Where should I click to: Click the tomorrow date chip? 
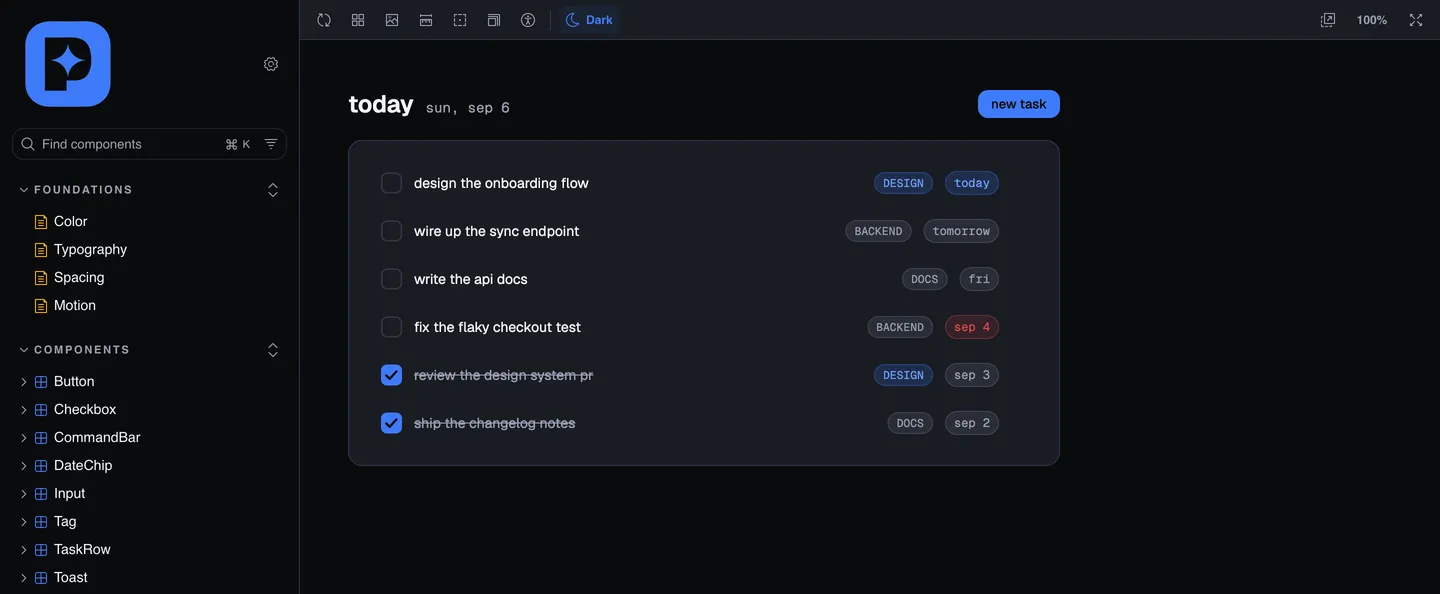point(961,231)
